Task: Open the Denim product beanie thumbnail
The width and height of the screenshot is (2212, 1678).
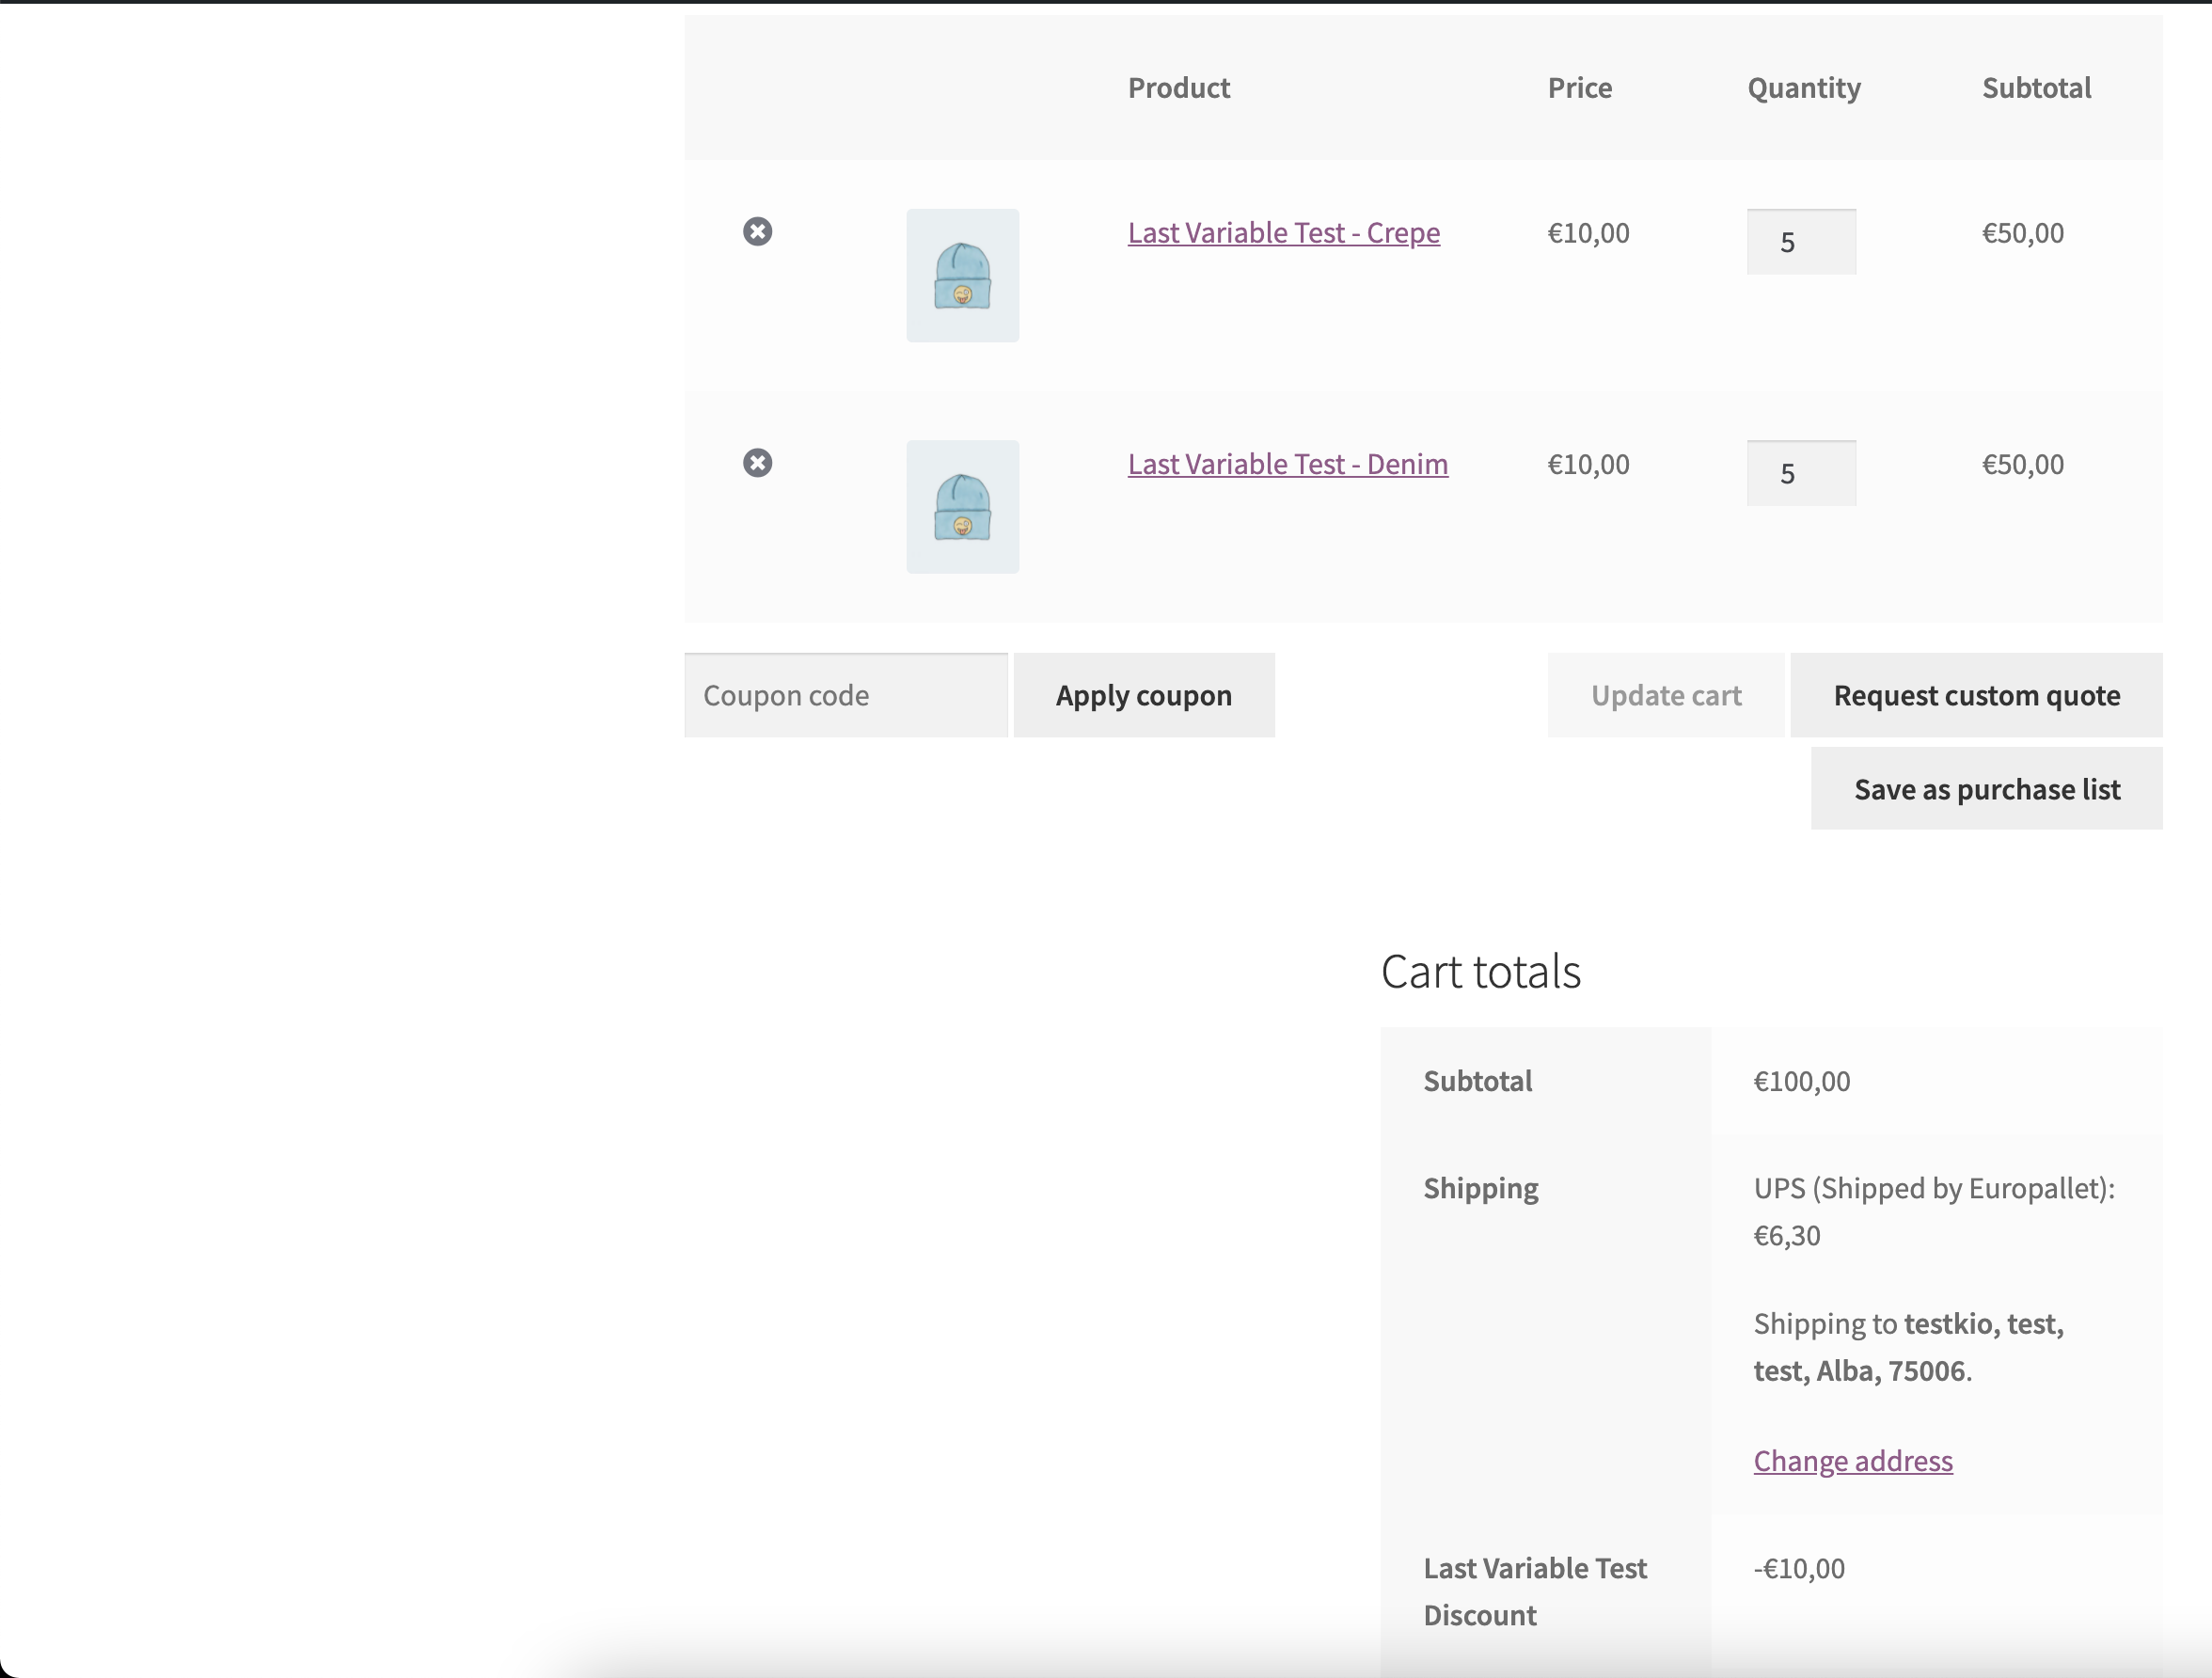Action: click(962, 506)
